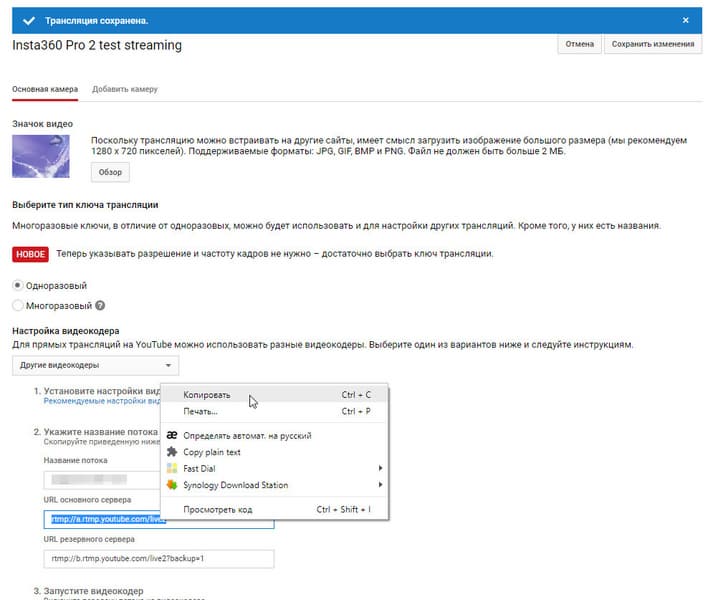Click Copy plain text menu entry

coord(274,452)
